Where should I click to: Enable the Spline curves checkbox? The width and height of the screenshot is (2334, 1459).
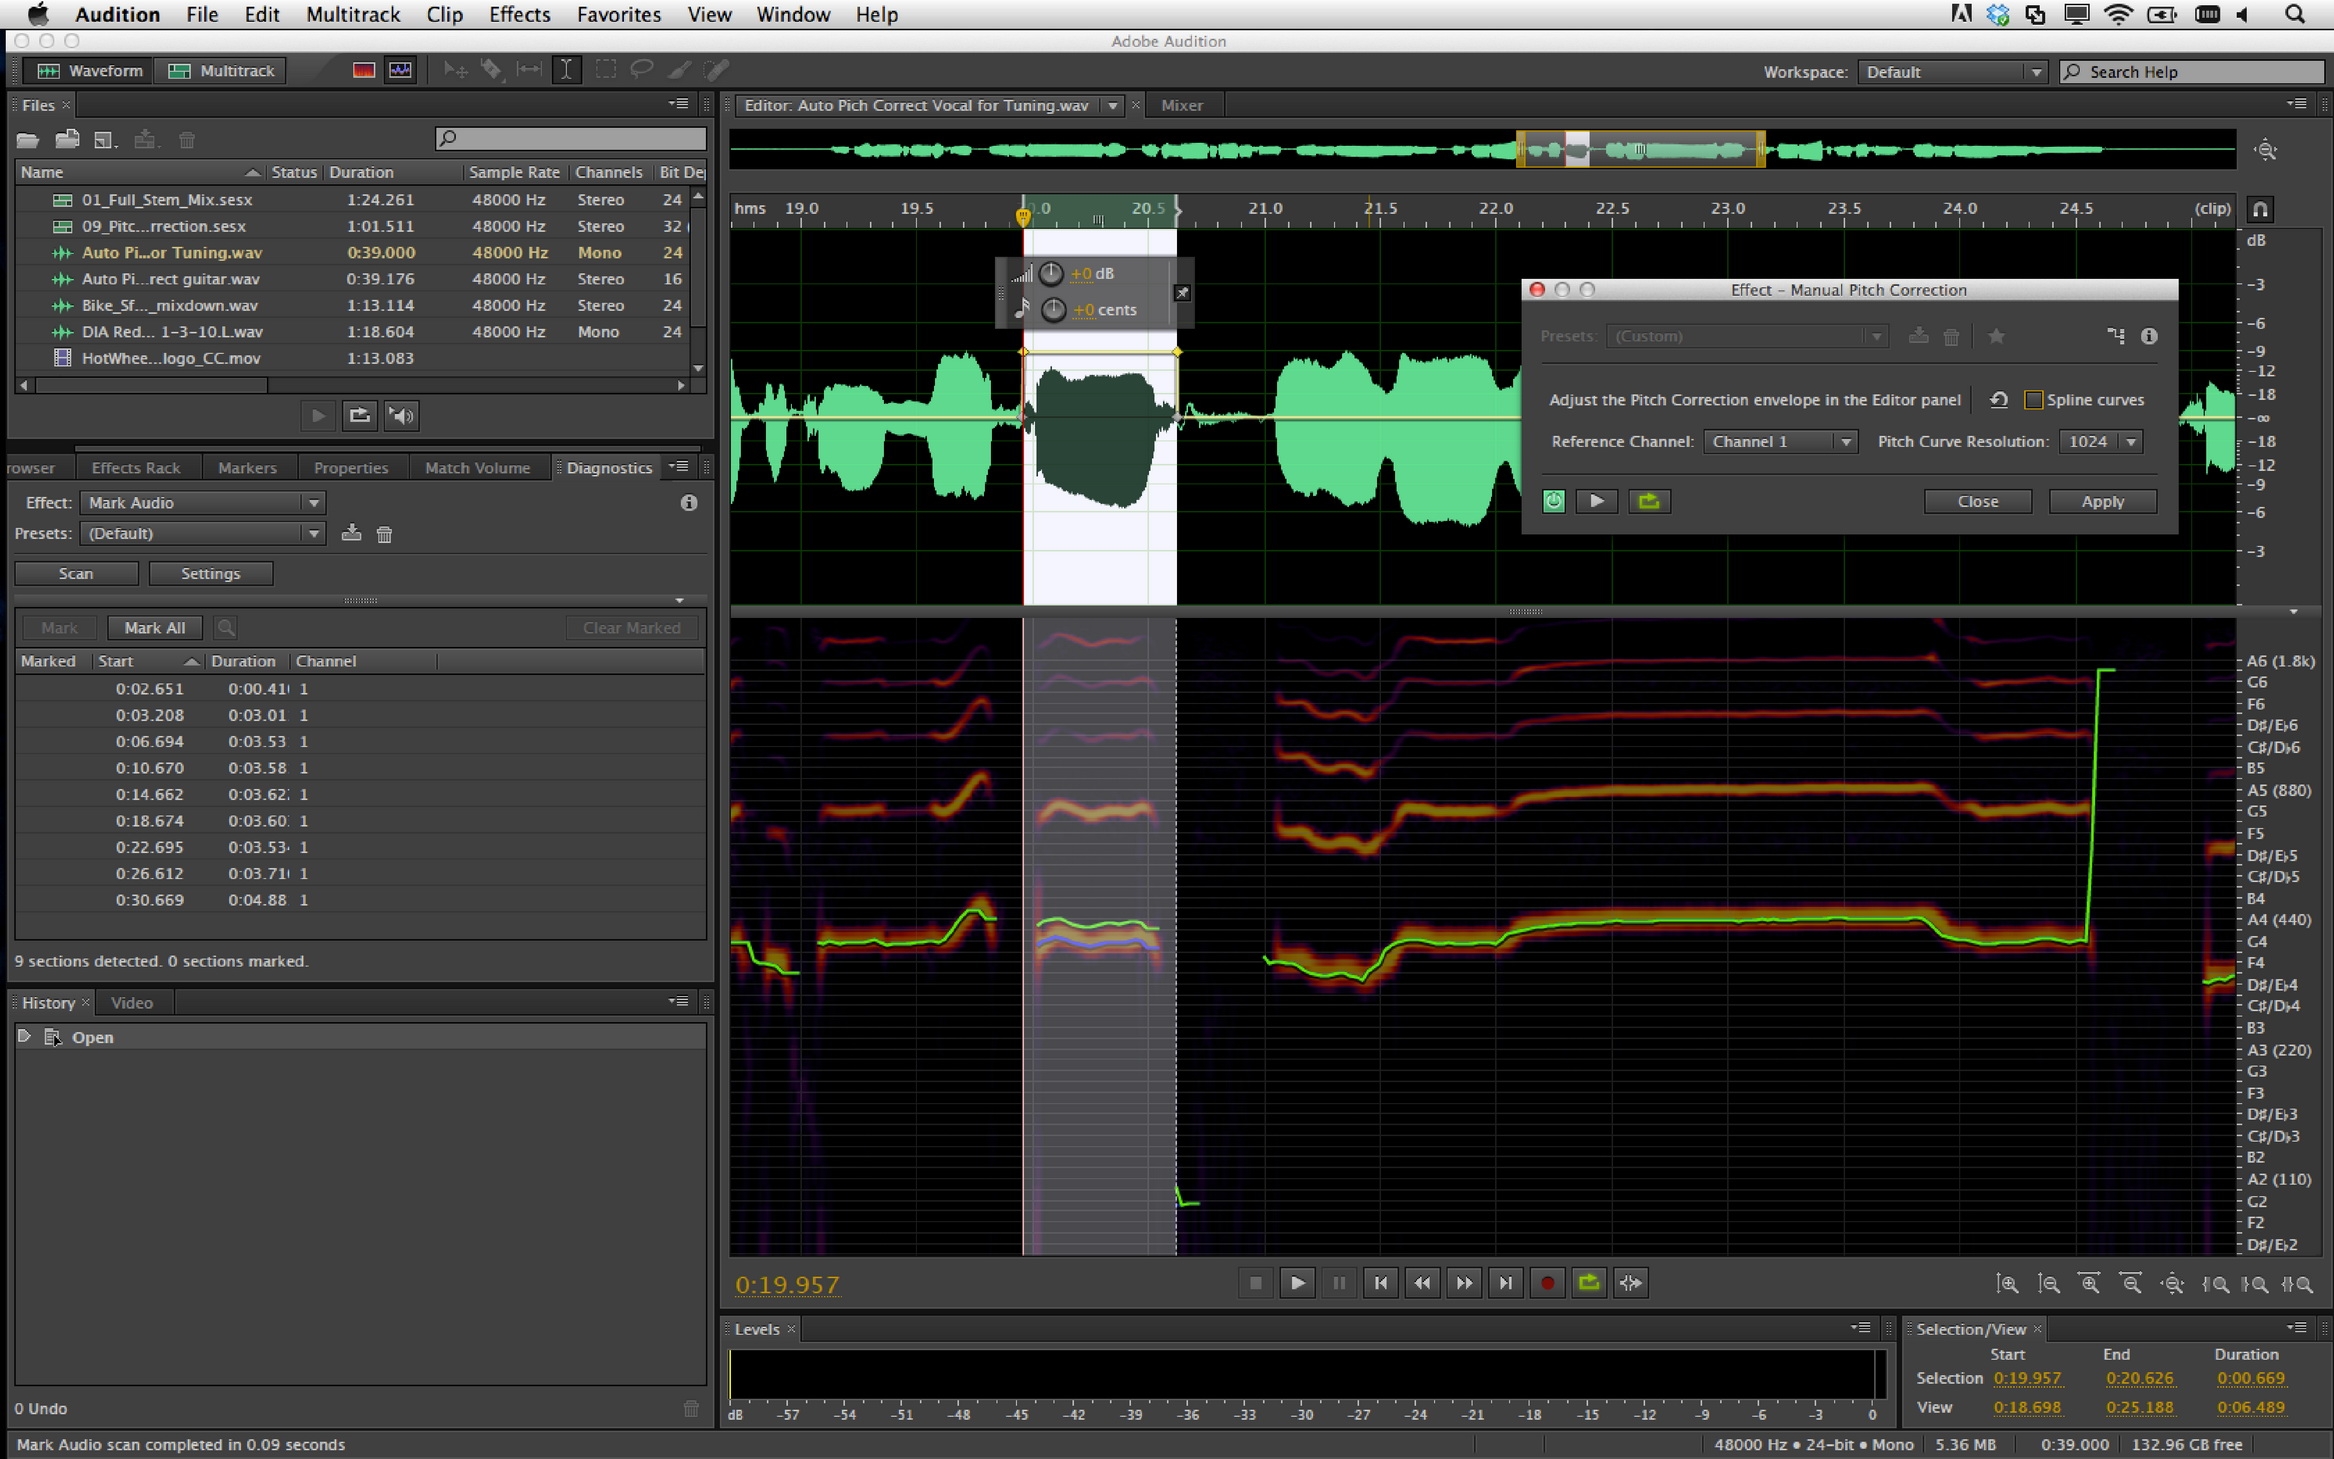(2033, 400)
